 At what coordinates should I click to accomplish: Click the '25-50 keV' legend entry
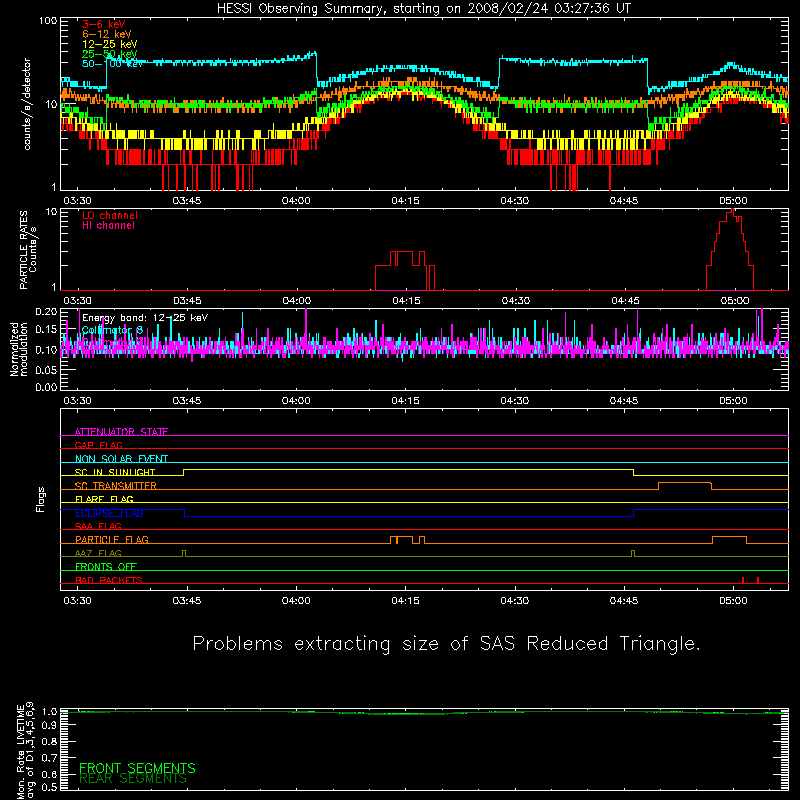click(109, 54)
